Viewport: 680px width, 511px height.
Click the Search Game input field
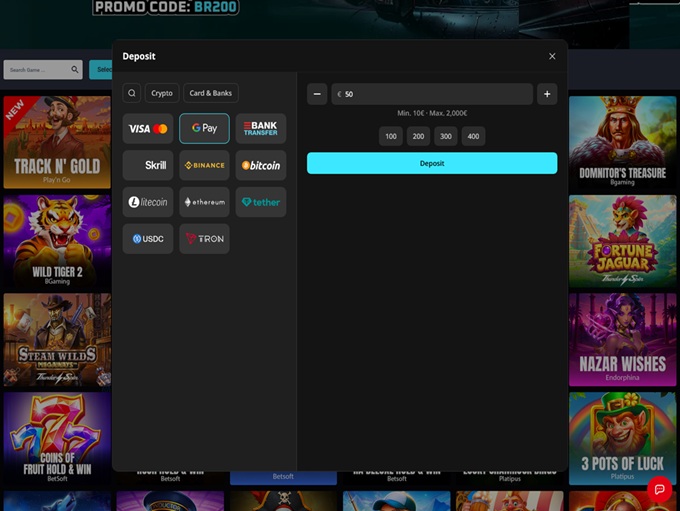[x=43, y=69]
